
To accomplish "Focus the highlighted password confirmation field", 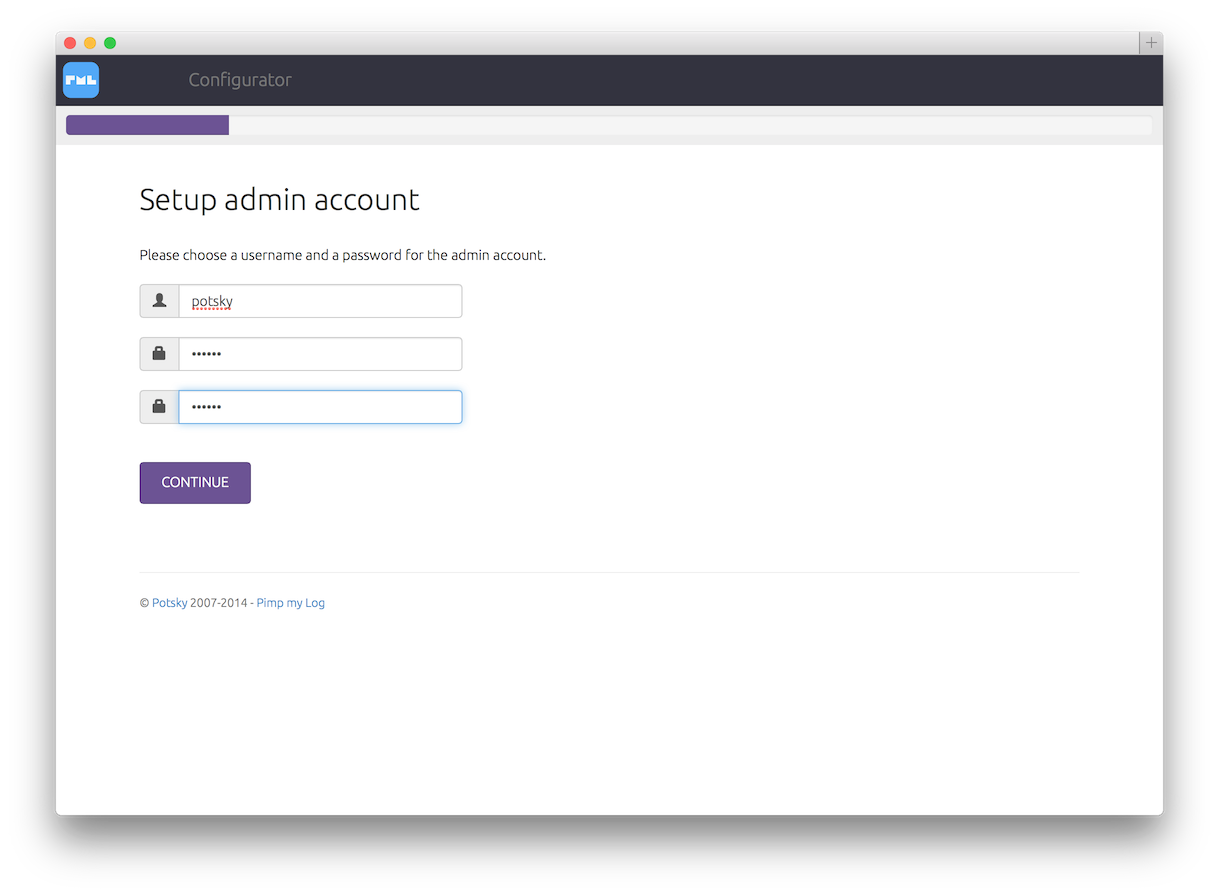I will [320, 407].
